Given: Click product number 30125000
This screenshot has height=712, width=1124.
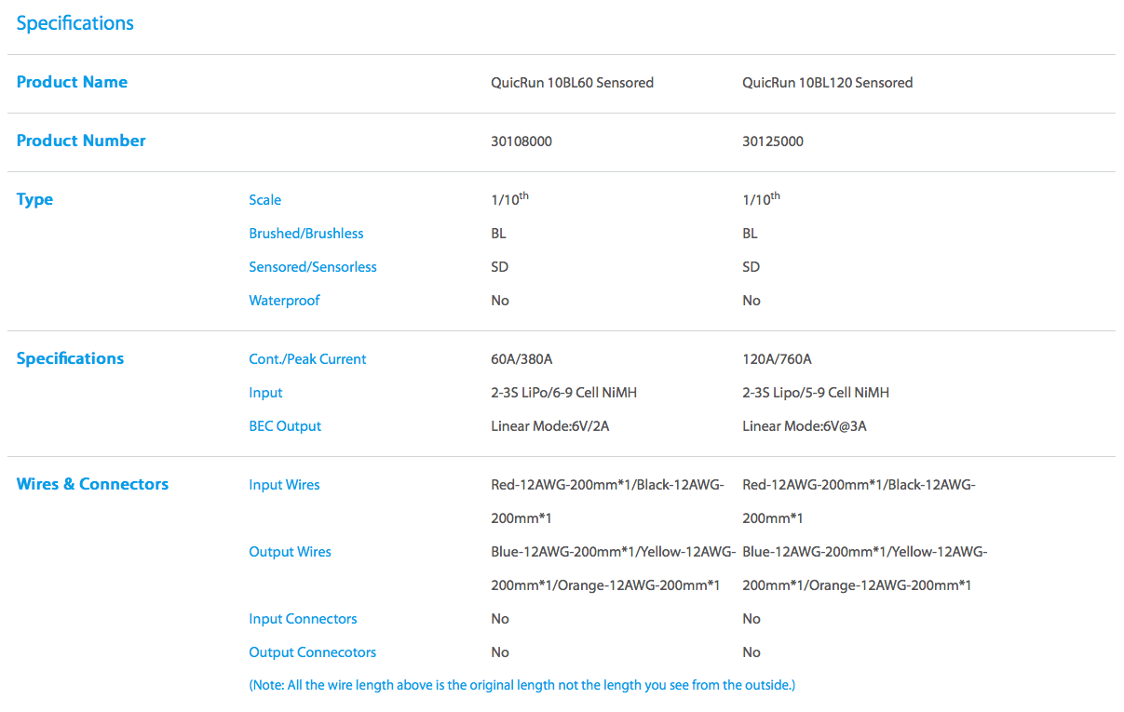Looking at the screenshot, I should click(x=773, y=142).
